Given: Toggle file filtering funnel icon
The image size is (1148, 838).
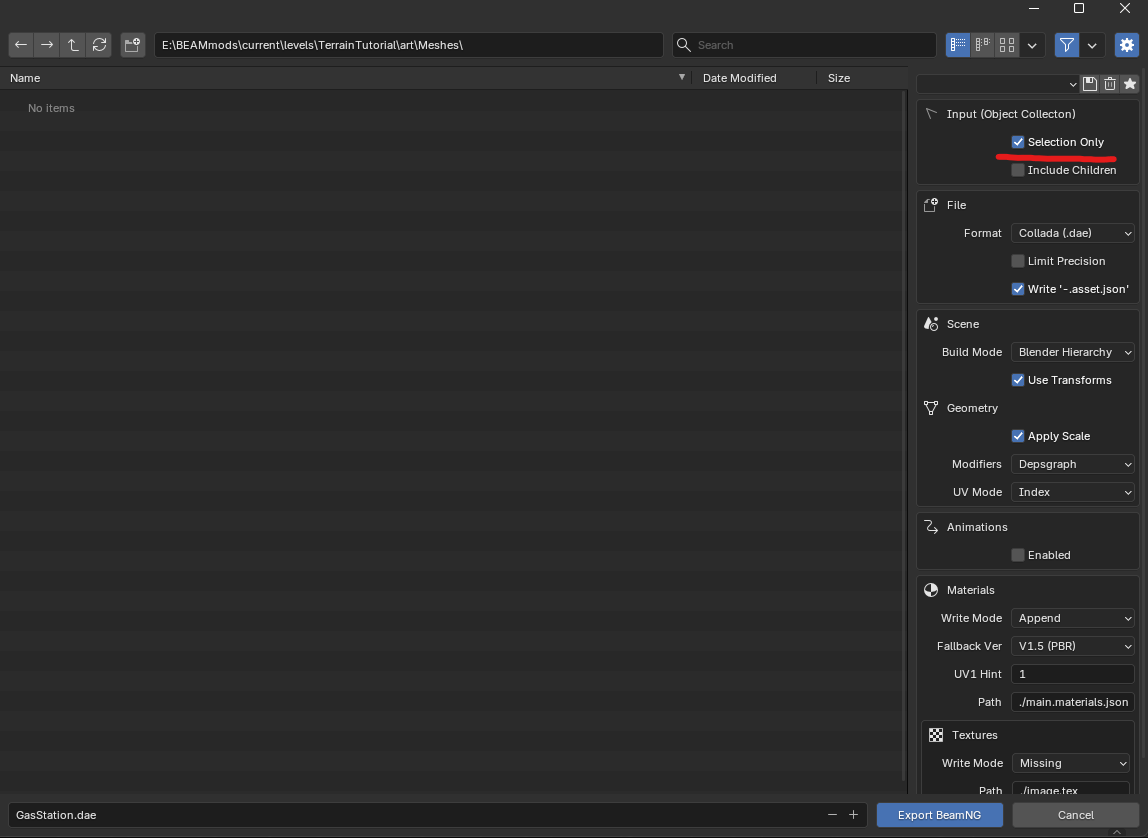Looking at the screenshot, I should click(x=1067, y=45).
